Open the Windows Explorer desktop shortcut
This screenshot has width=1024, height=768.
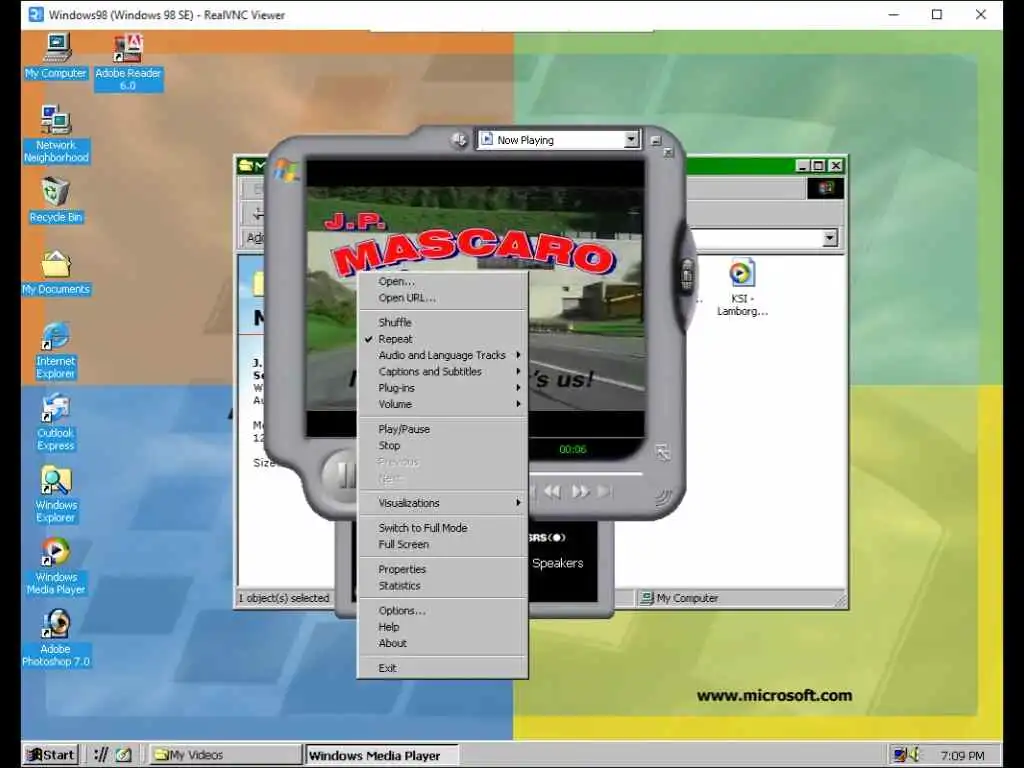click(x=56, y=494)
